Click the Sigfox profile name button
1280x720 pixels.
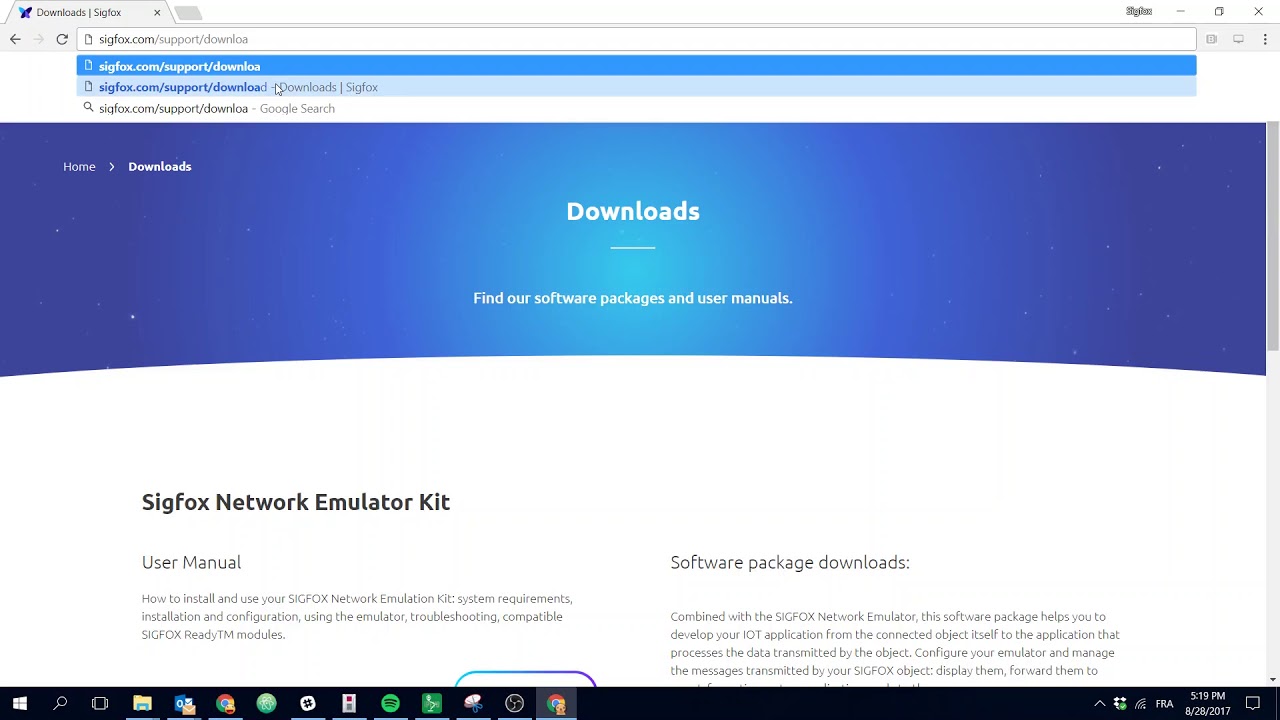1139,12
